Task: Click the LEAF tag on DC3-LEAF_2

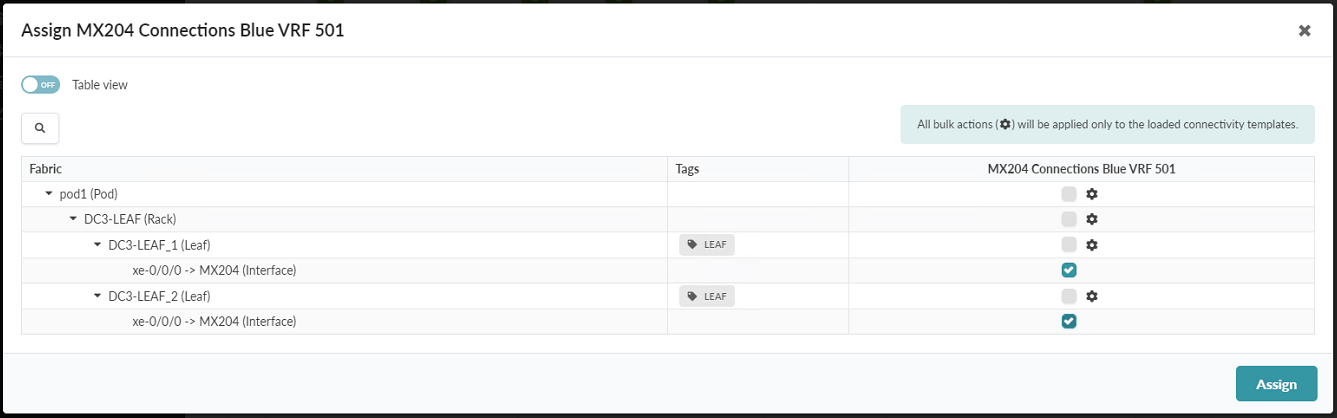Action: (706, 296)
